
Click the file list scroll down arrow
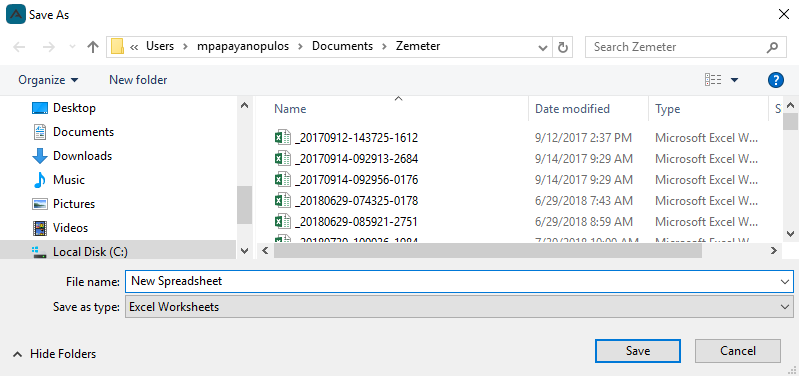click(790, 234)
